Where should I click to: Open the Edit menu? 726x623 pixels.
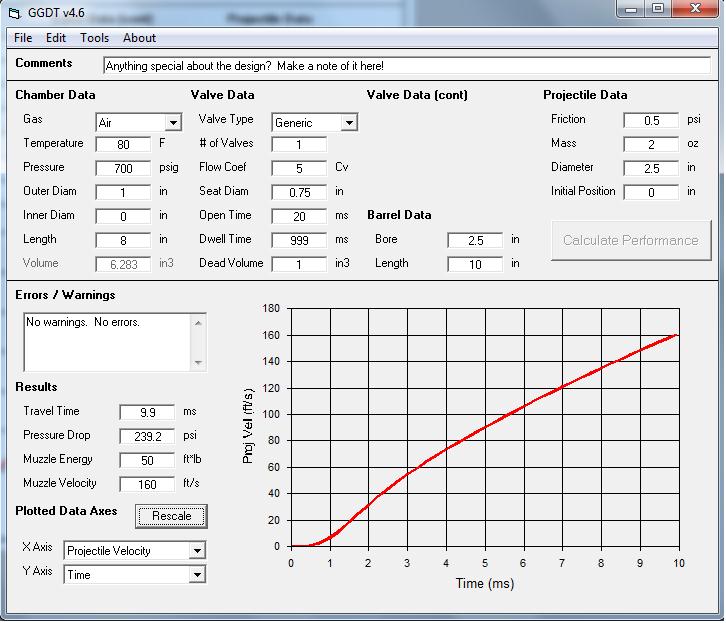click(56, 38)
